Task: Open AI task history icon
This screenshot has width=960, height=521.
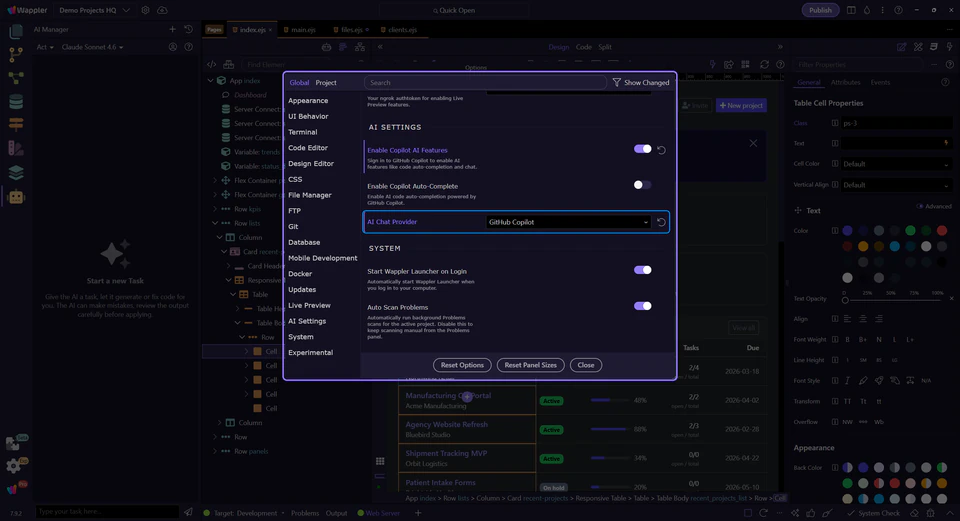Action: (189, 29)
